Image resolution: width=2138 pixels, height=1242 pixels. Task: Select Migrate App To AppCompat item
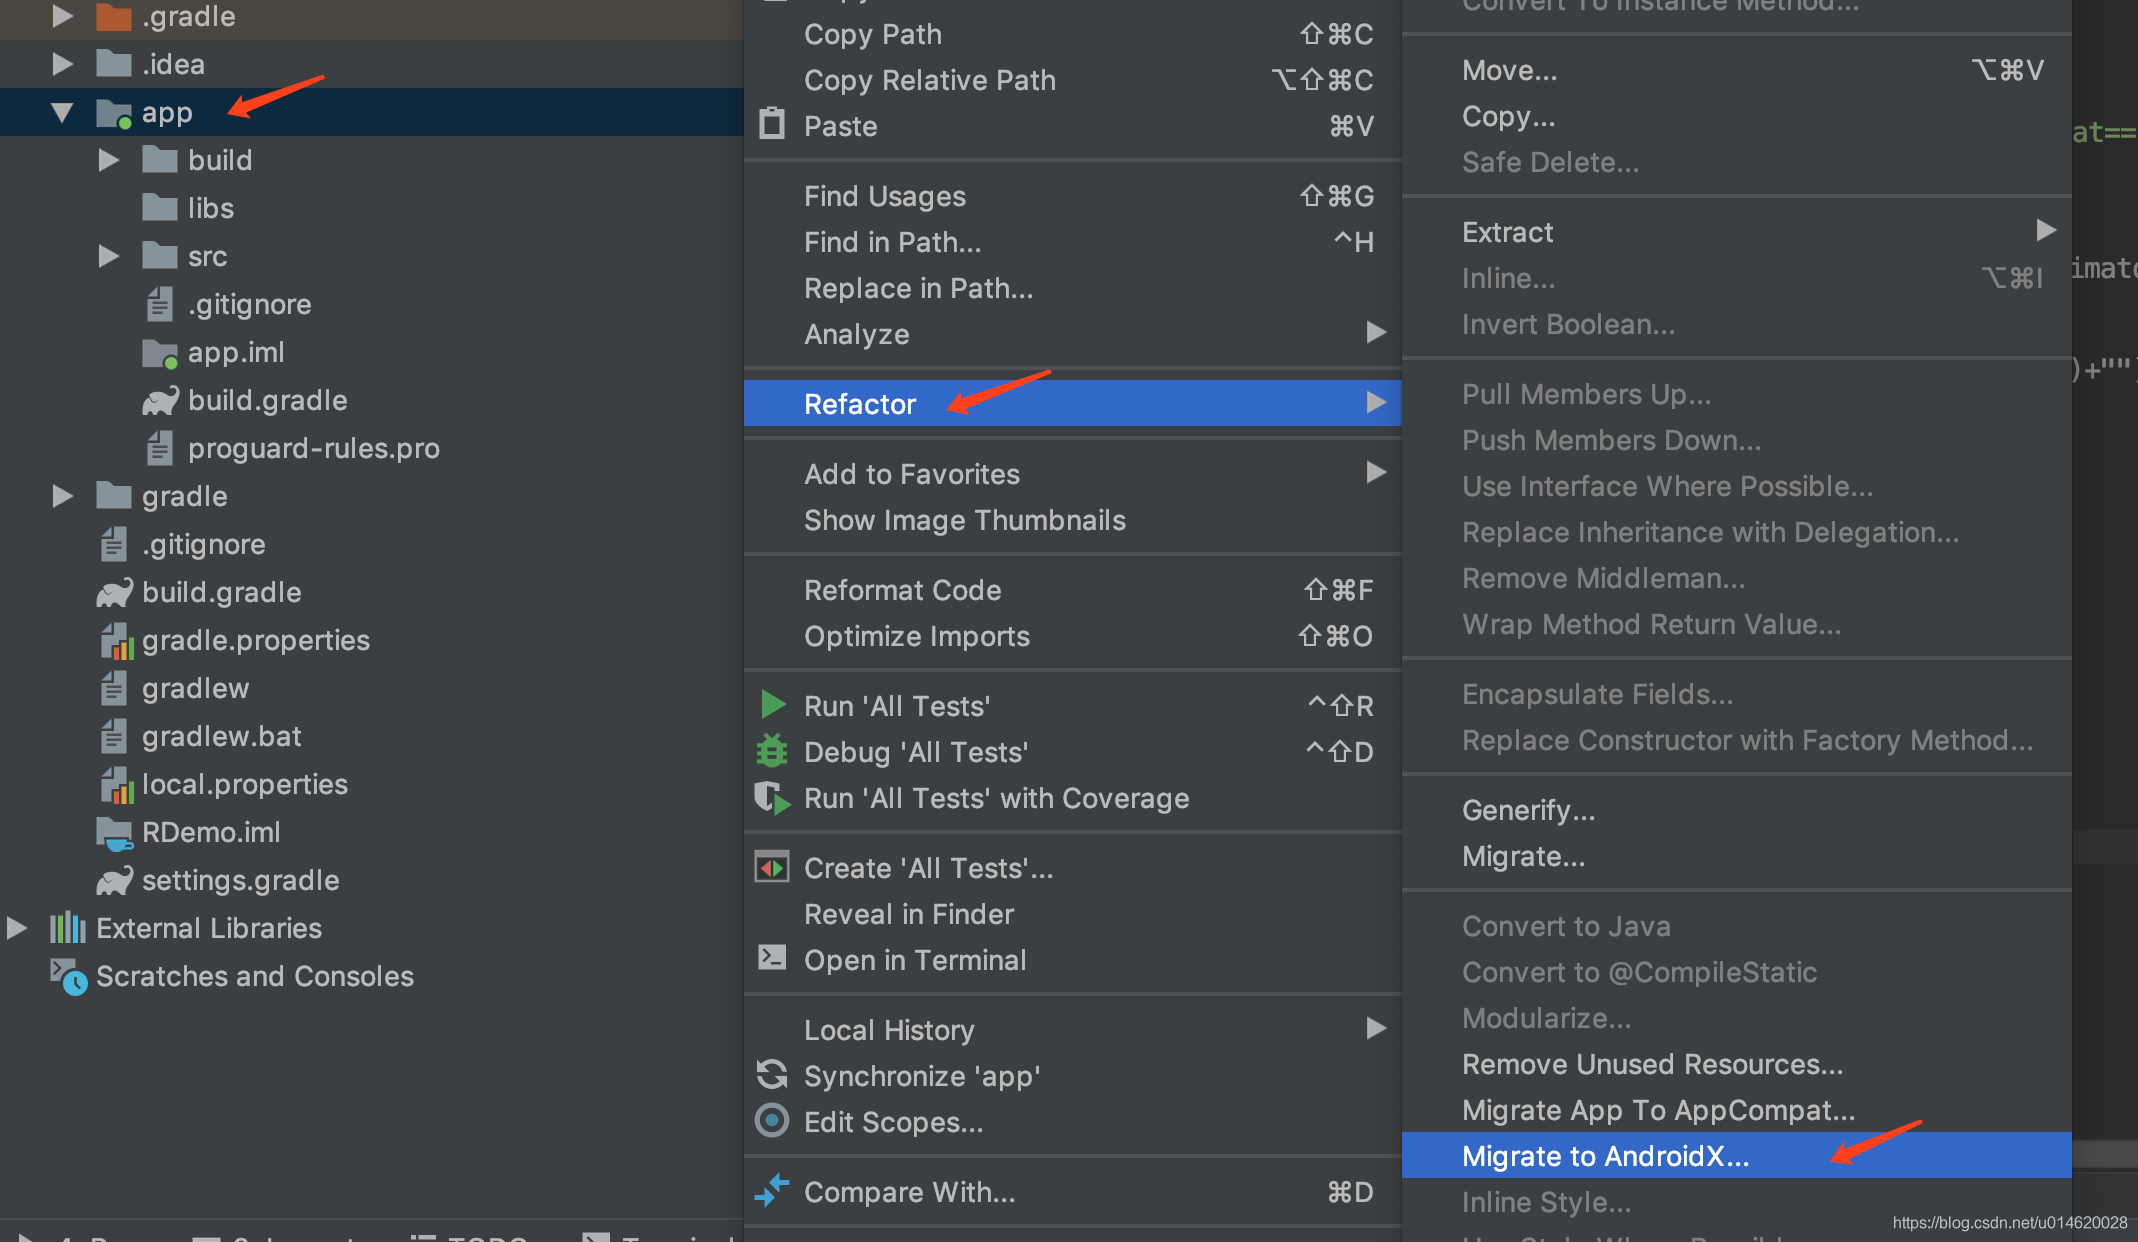pos(1736,1110)
